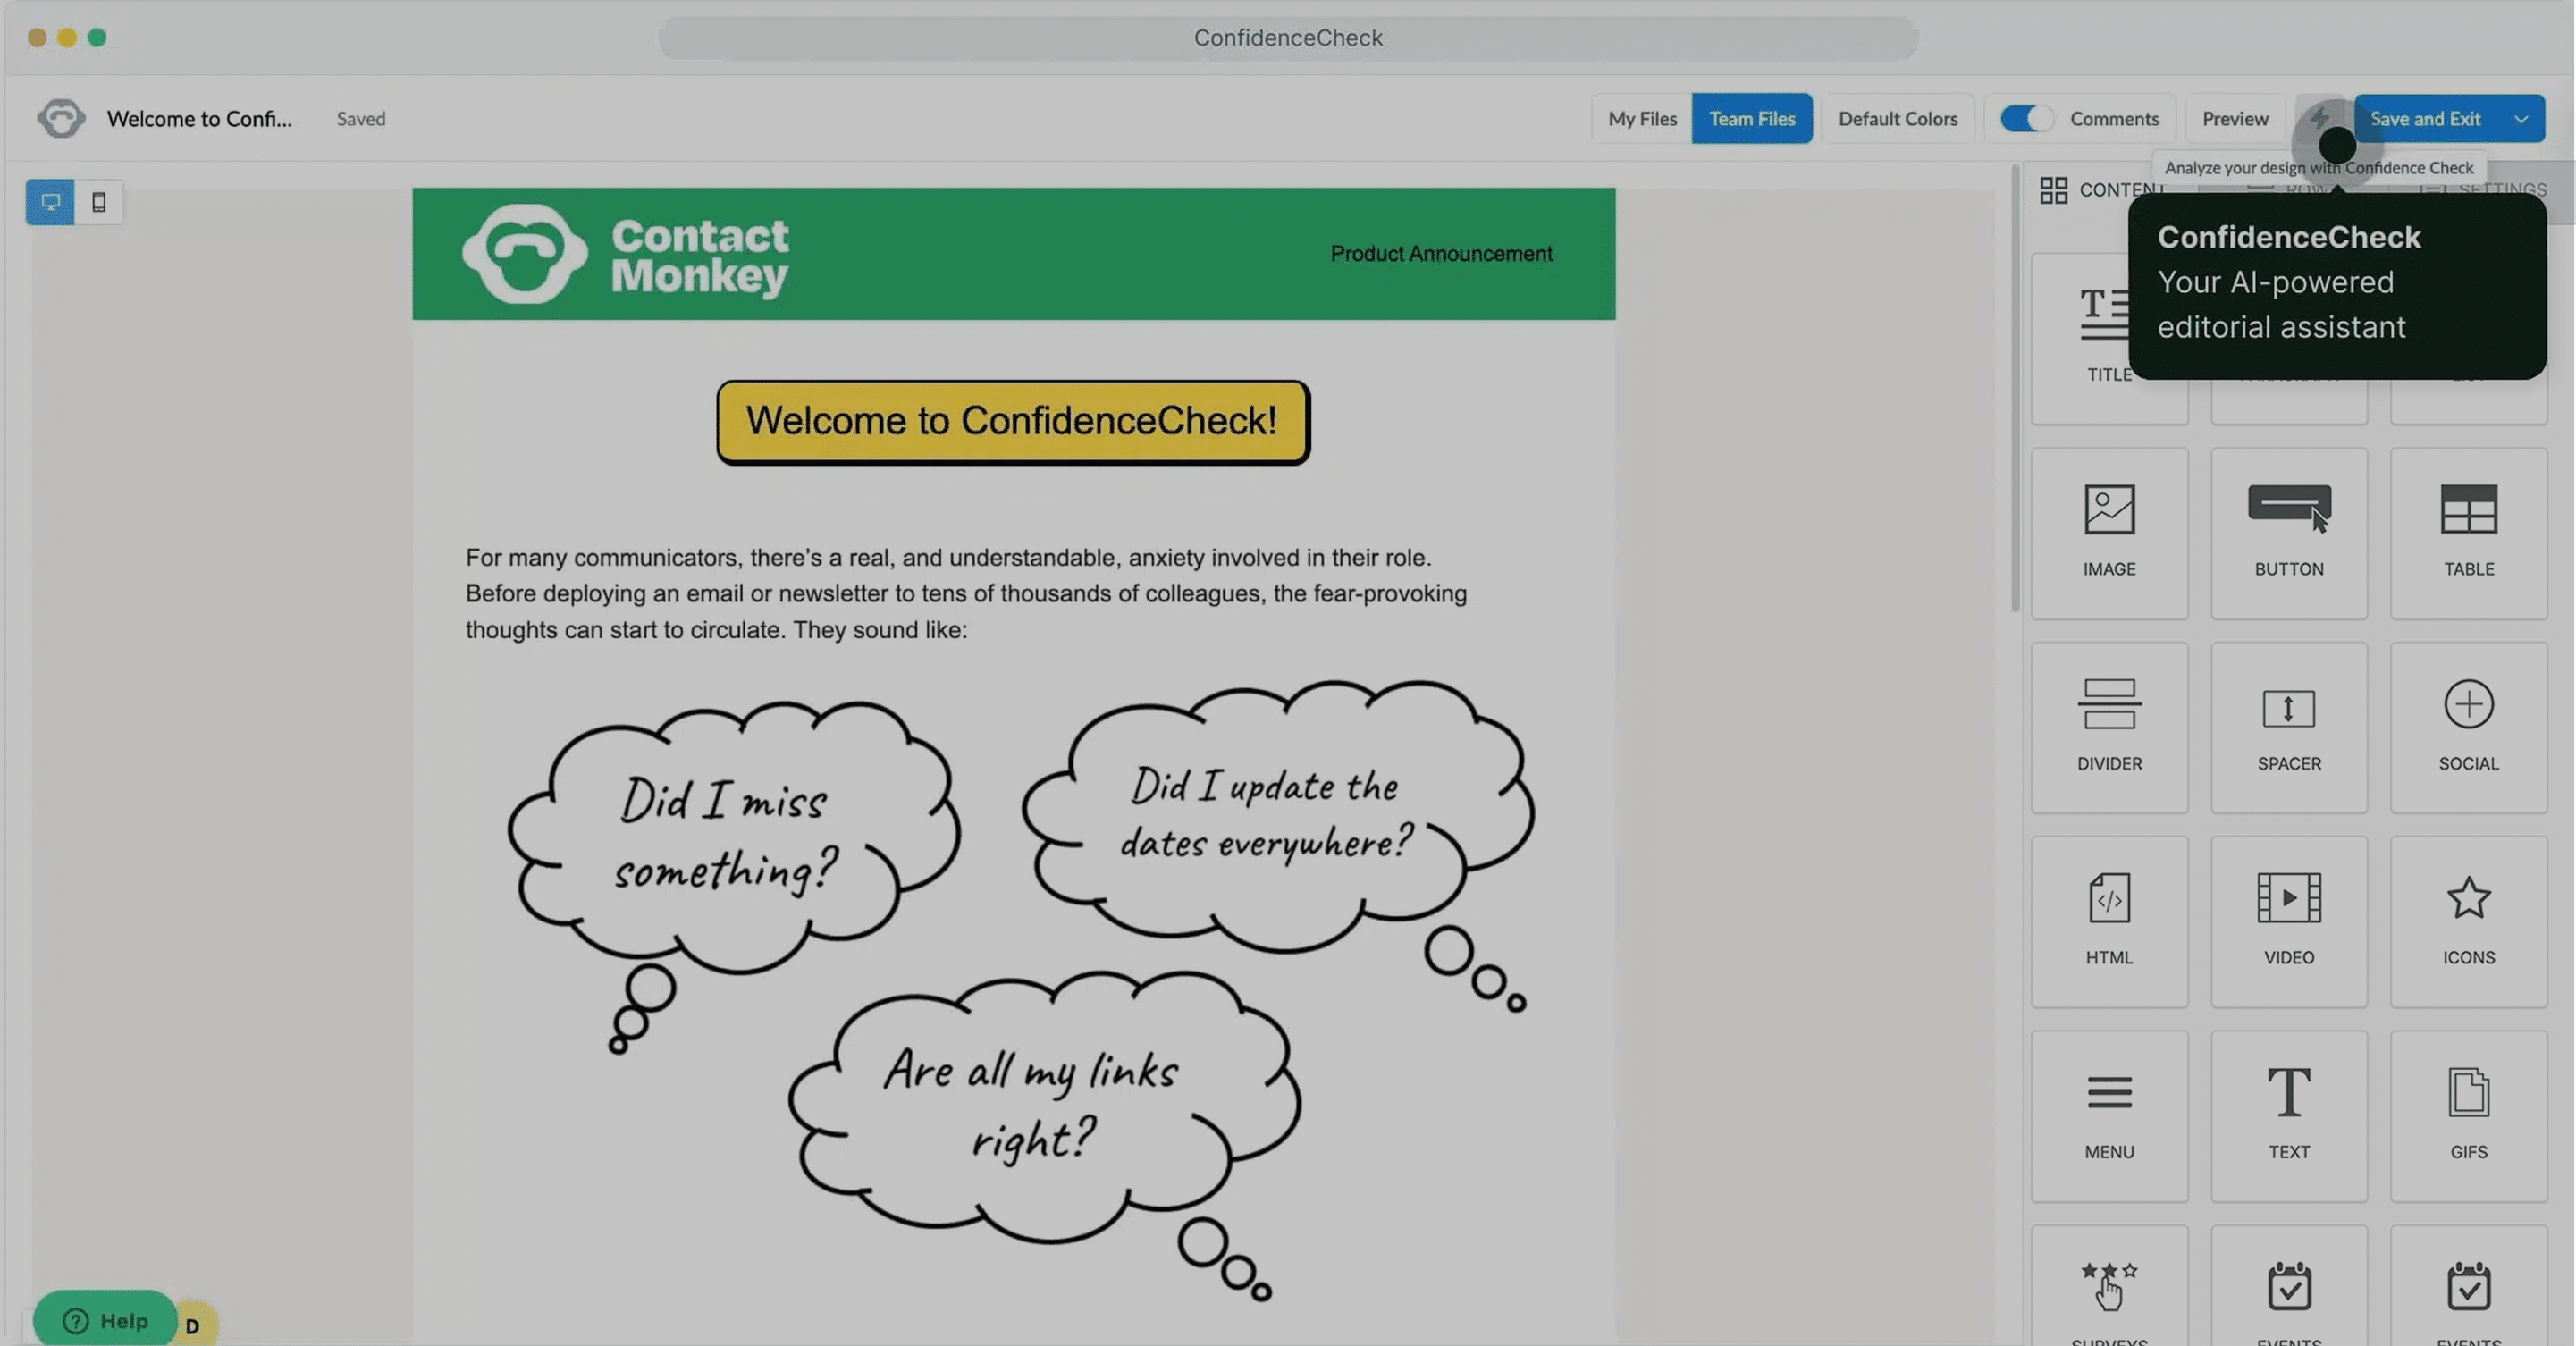
Task: Select the Video content block
Action: [x=2288, y=920]
